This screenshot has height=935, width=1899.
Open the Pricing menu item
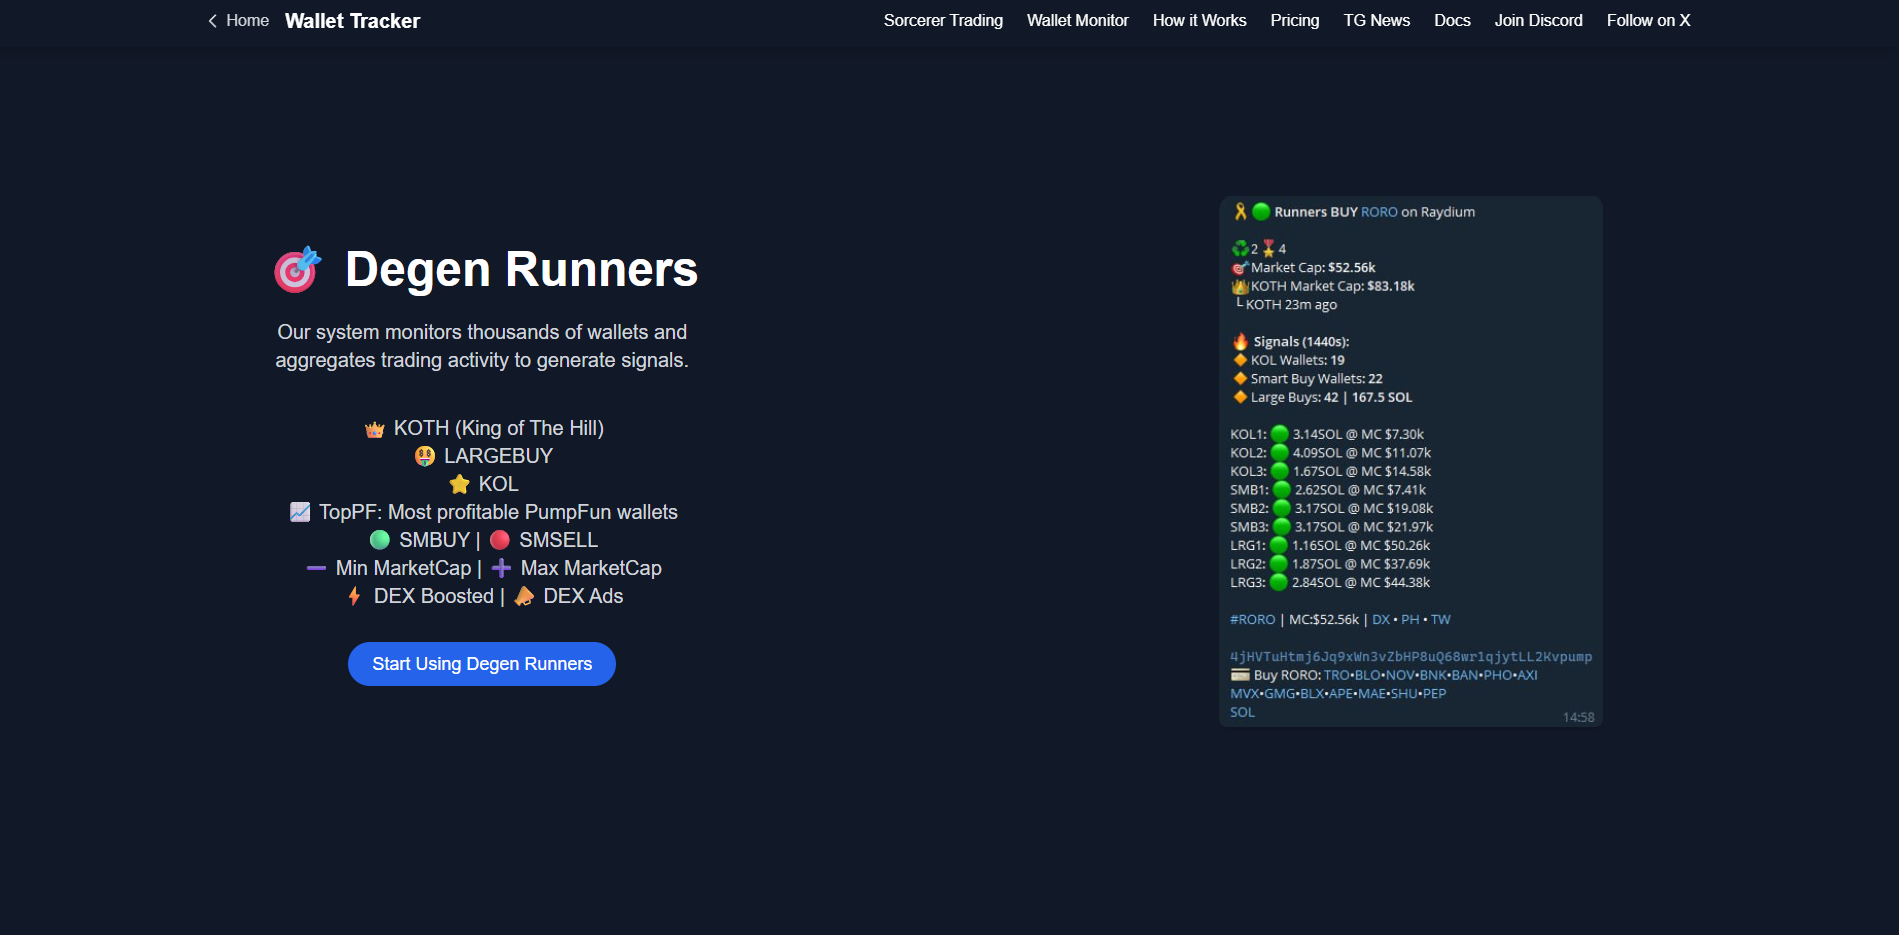click(1294, 20)
